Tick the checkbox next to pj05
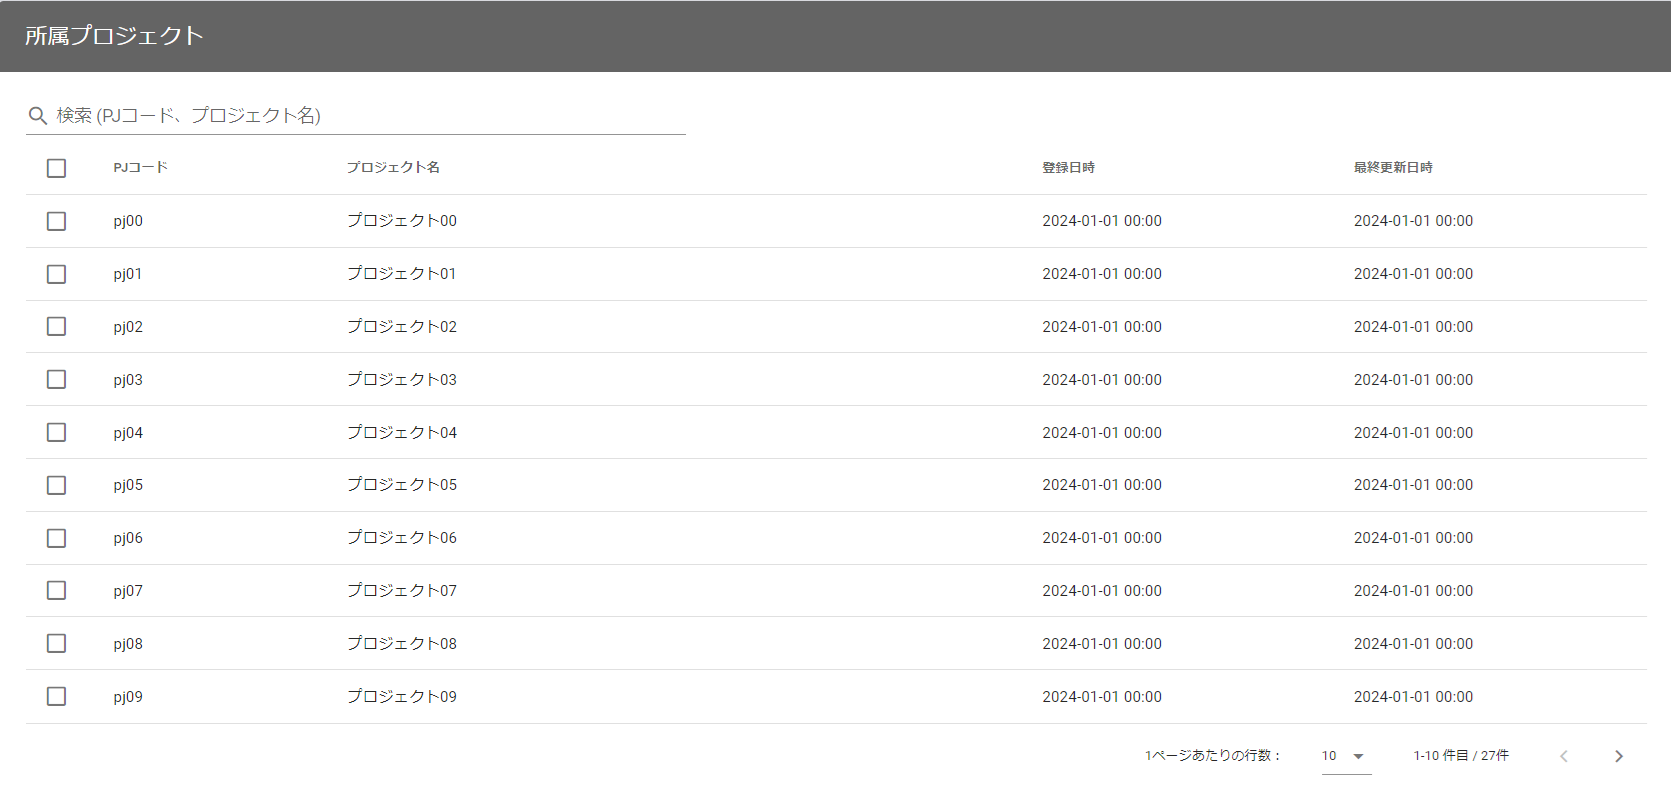The height and width of the screenshot is (803, 1671). click(57, 485)
